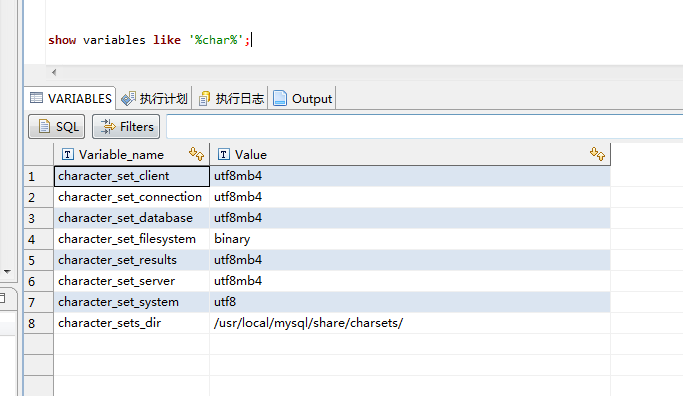The height and width of the screenshot is (396, 683).
Task: Open the Output tab
Action: point(303,99)
